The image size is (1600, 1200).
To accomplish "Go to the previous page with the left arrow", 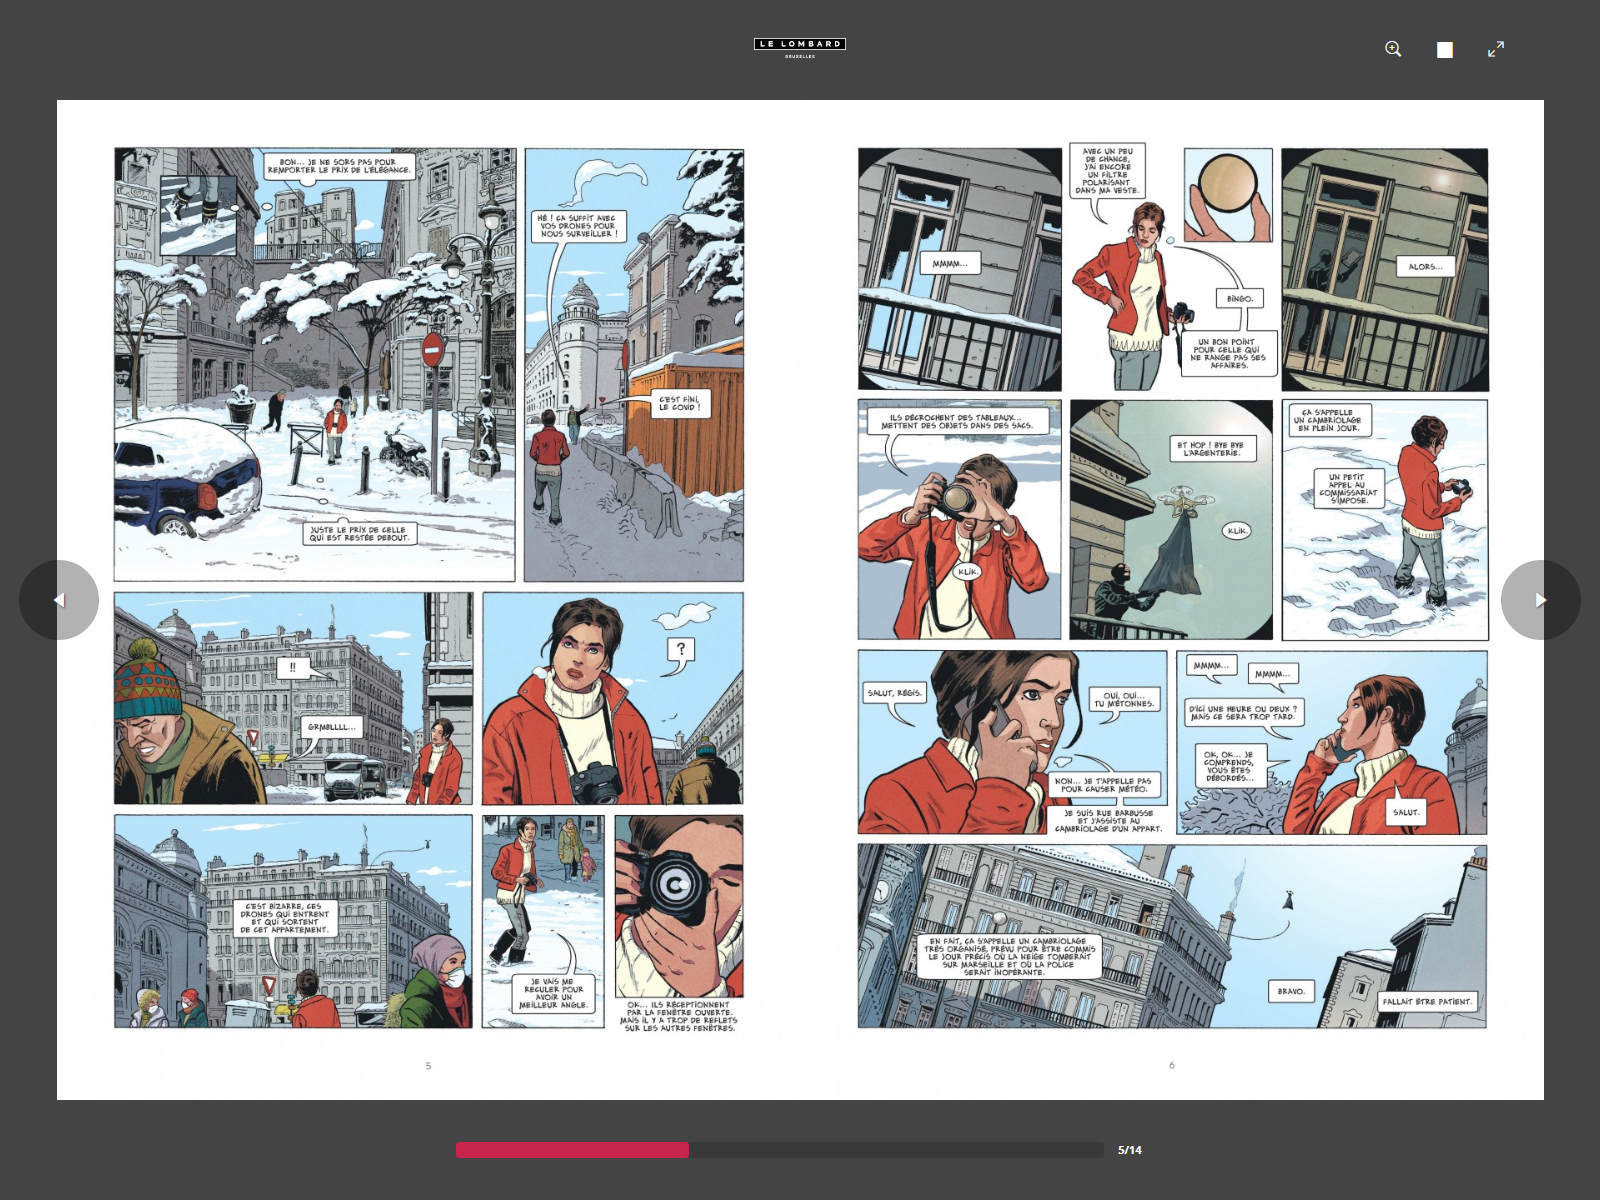I will 59,600.
